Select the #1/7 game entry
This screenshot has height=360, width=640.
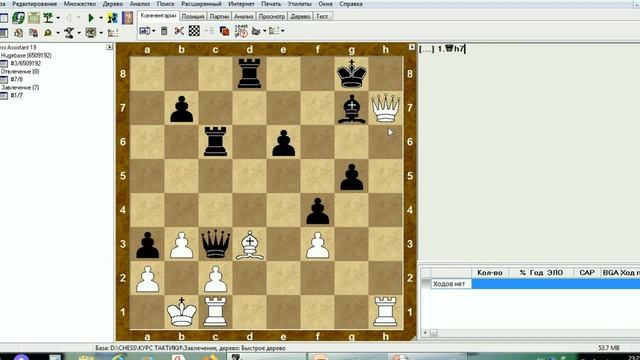(x=17, y=95)
